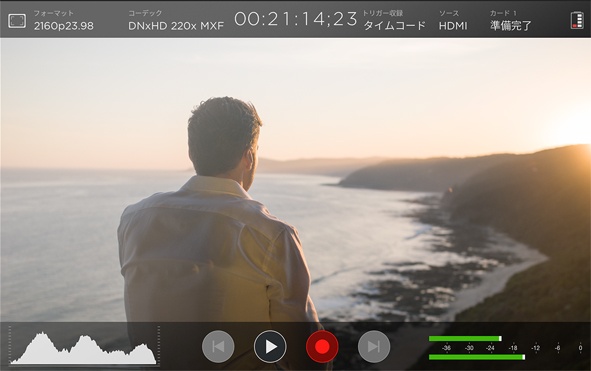Tap the histogram display
Viewport: 591px width, 371px height.
pyautogui.click(x=84, y=346)
